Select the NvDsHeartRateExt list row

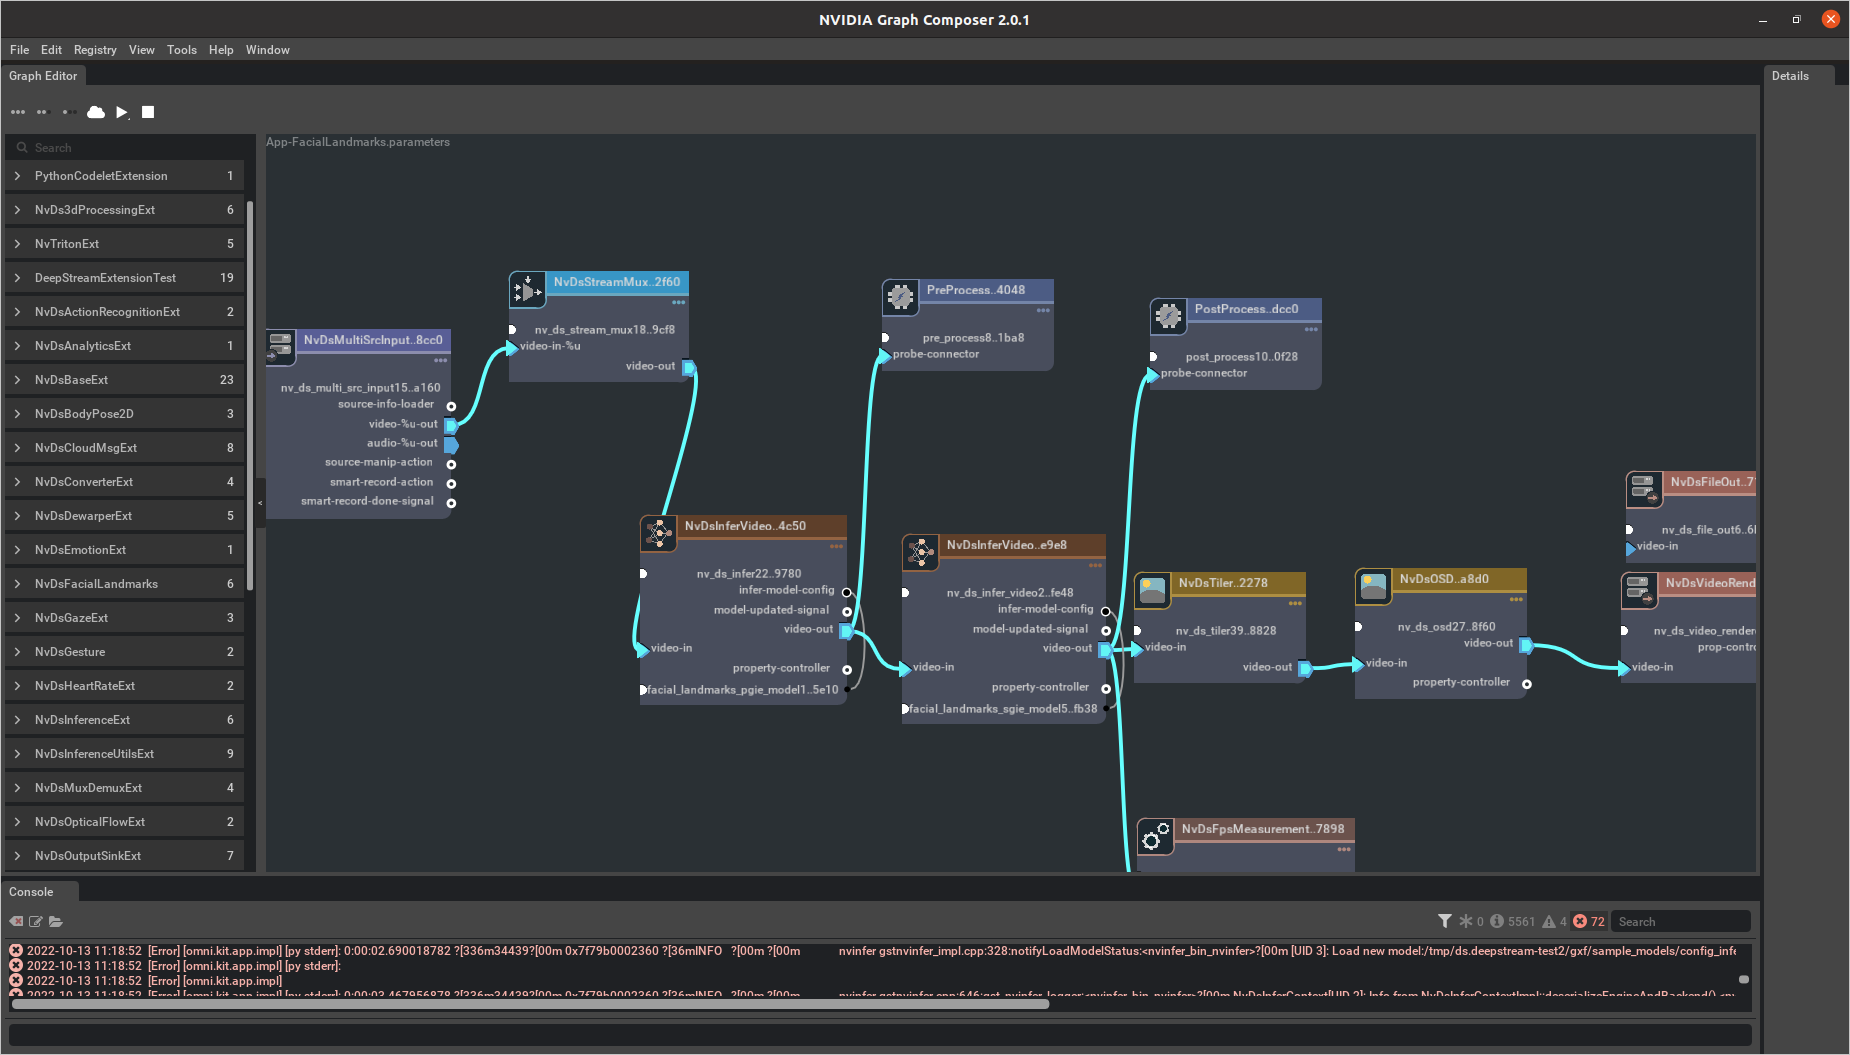point(125,686)
